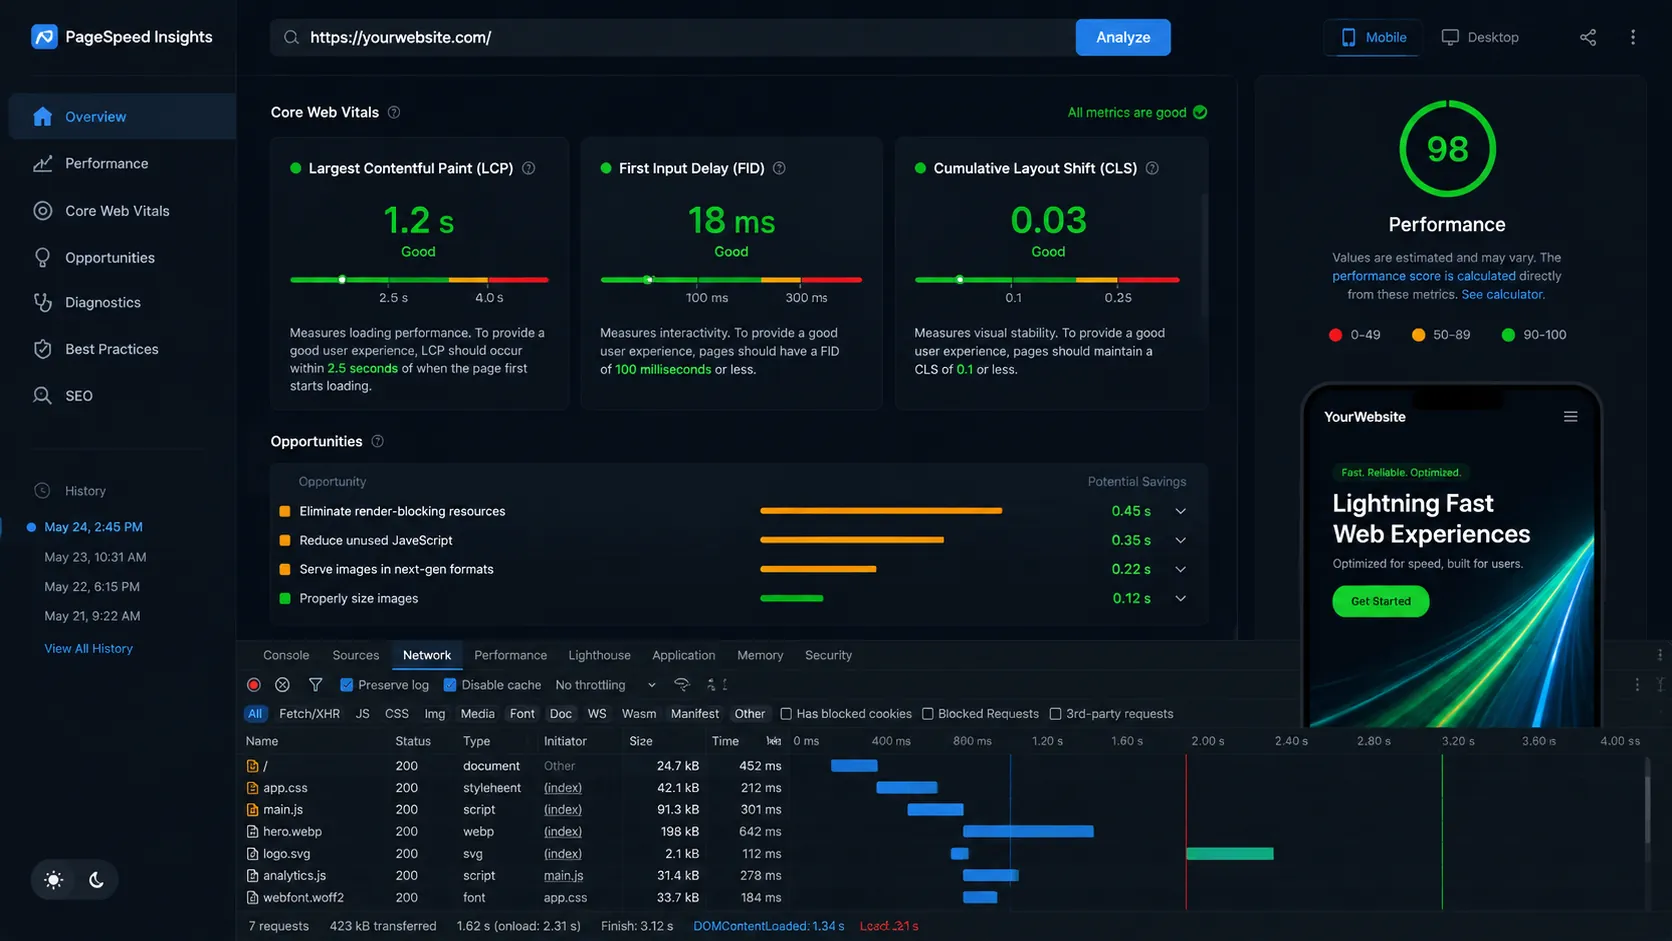Toggle the Disable cache checkbox
Viewport: 1672px width, 941px height.
pos(450,685)
